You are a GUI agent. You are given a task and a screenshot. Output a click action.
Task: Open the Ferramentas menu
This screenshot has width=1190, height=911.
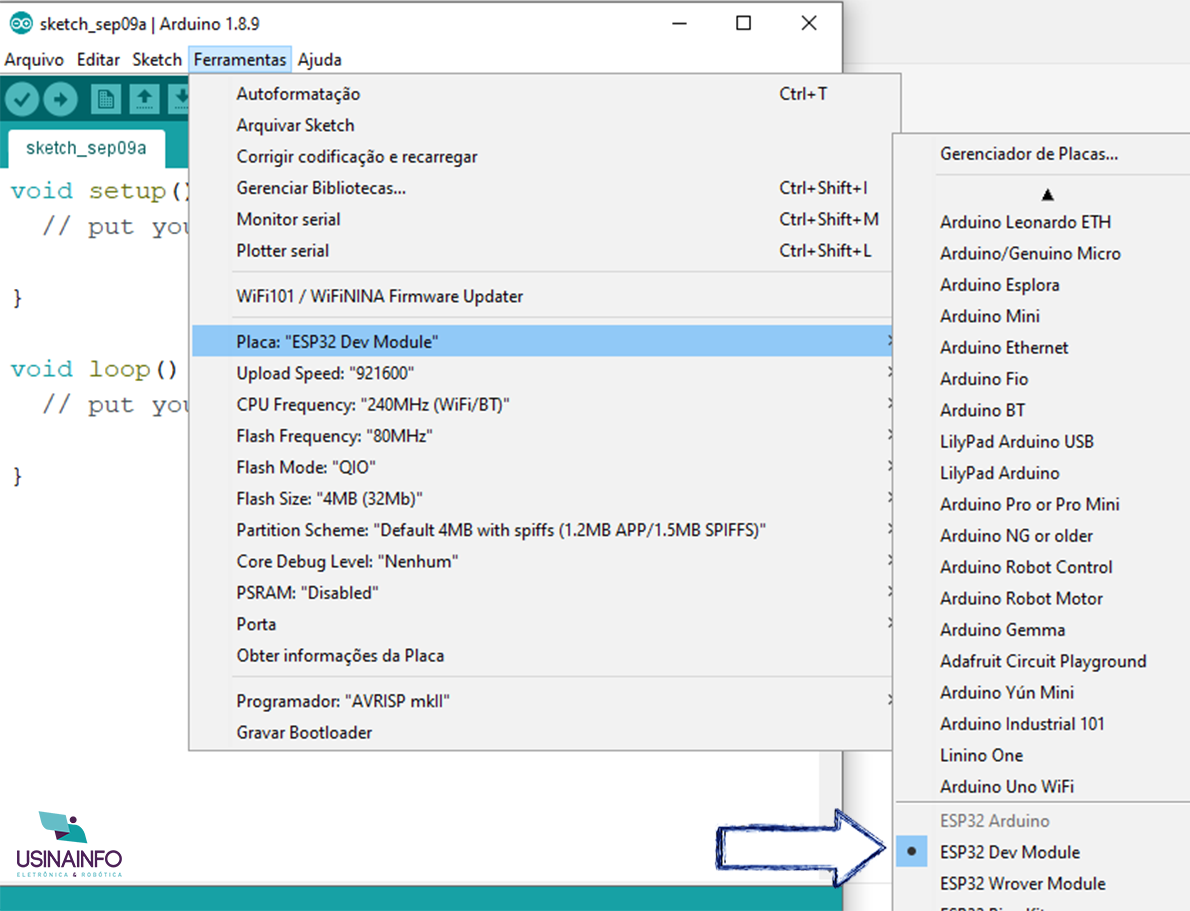(240, 59)
